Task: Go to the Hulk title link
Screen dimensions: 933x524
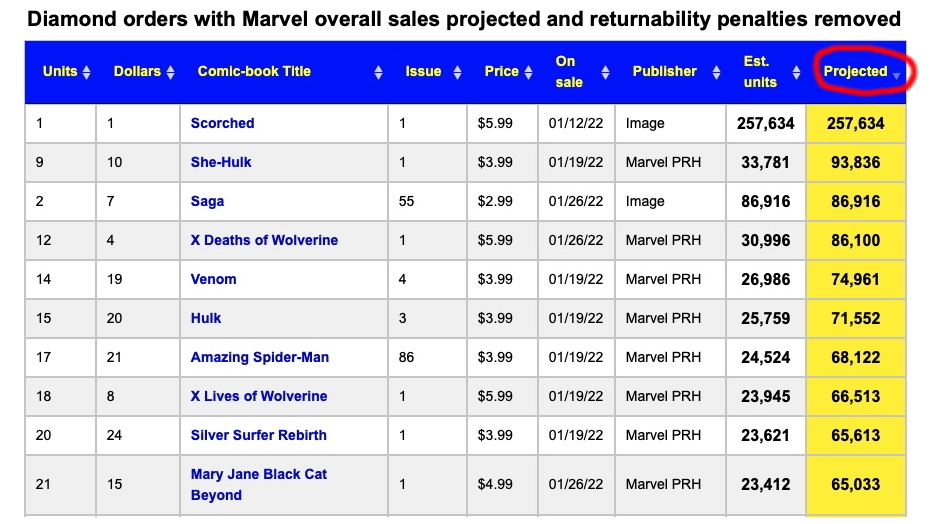Action: coord(206,318)
